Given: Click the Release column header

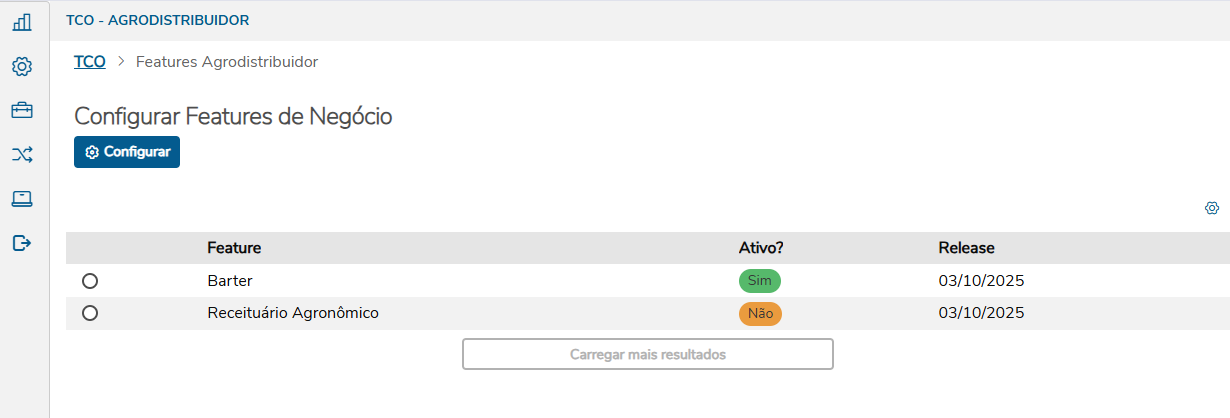Looking at the screenshot, I should (966, 248).
